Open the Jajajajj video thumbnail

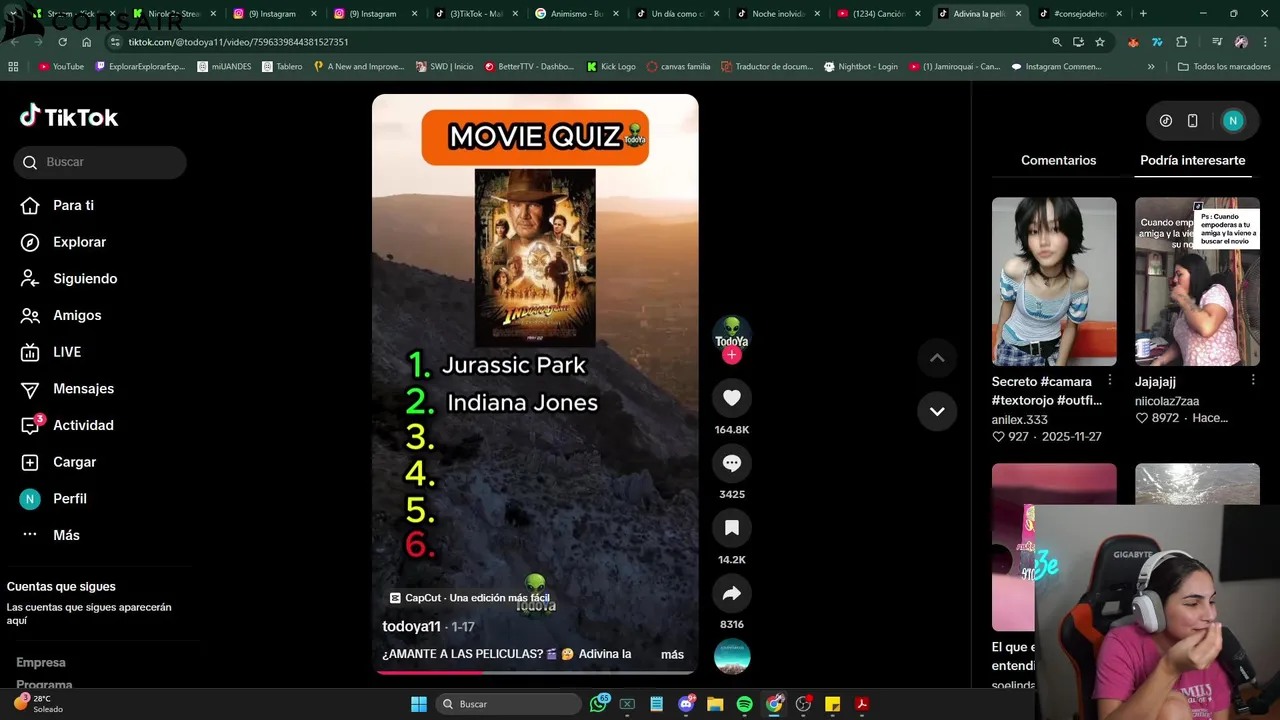coord(1197,281)
